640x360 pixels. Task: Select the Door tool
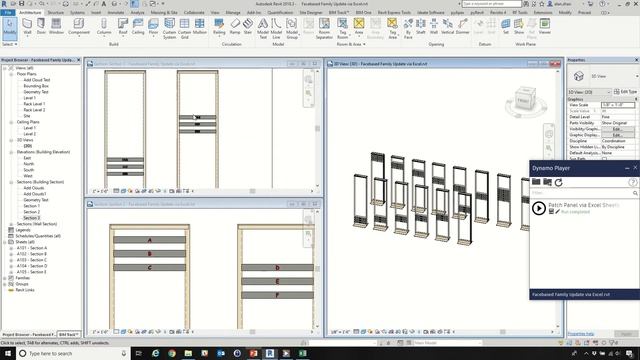[x=41, y=26]
